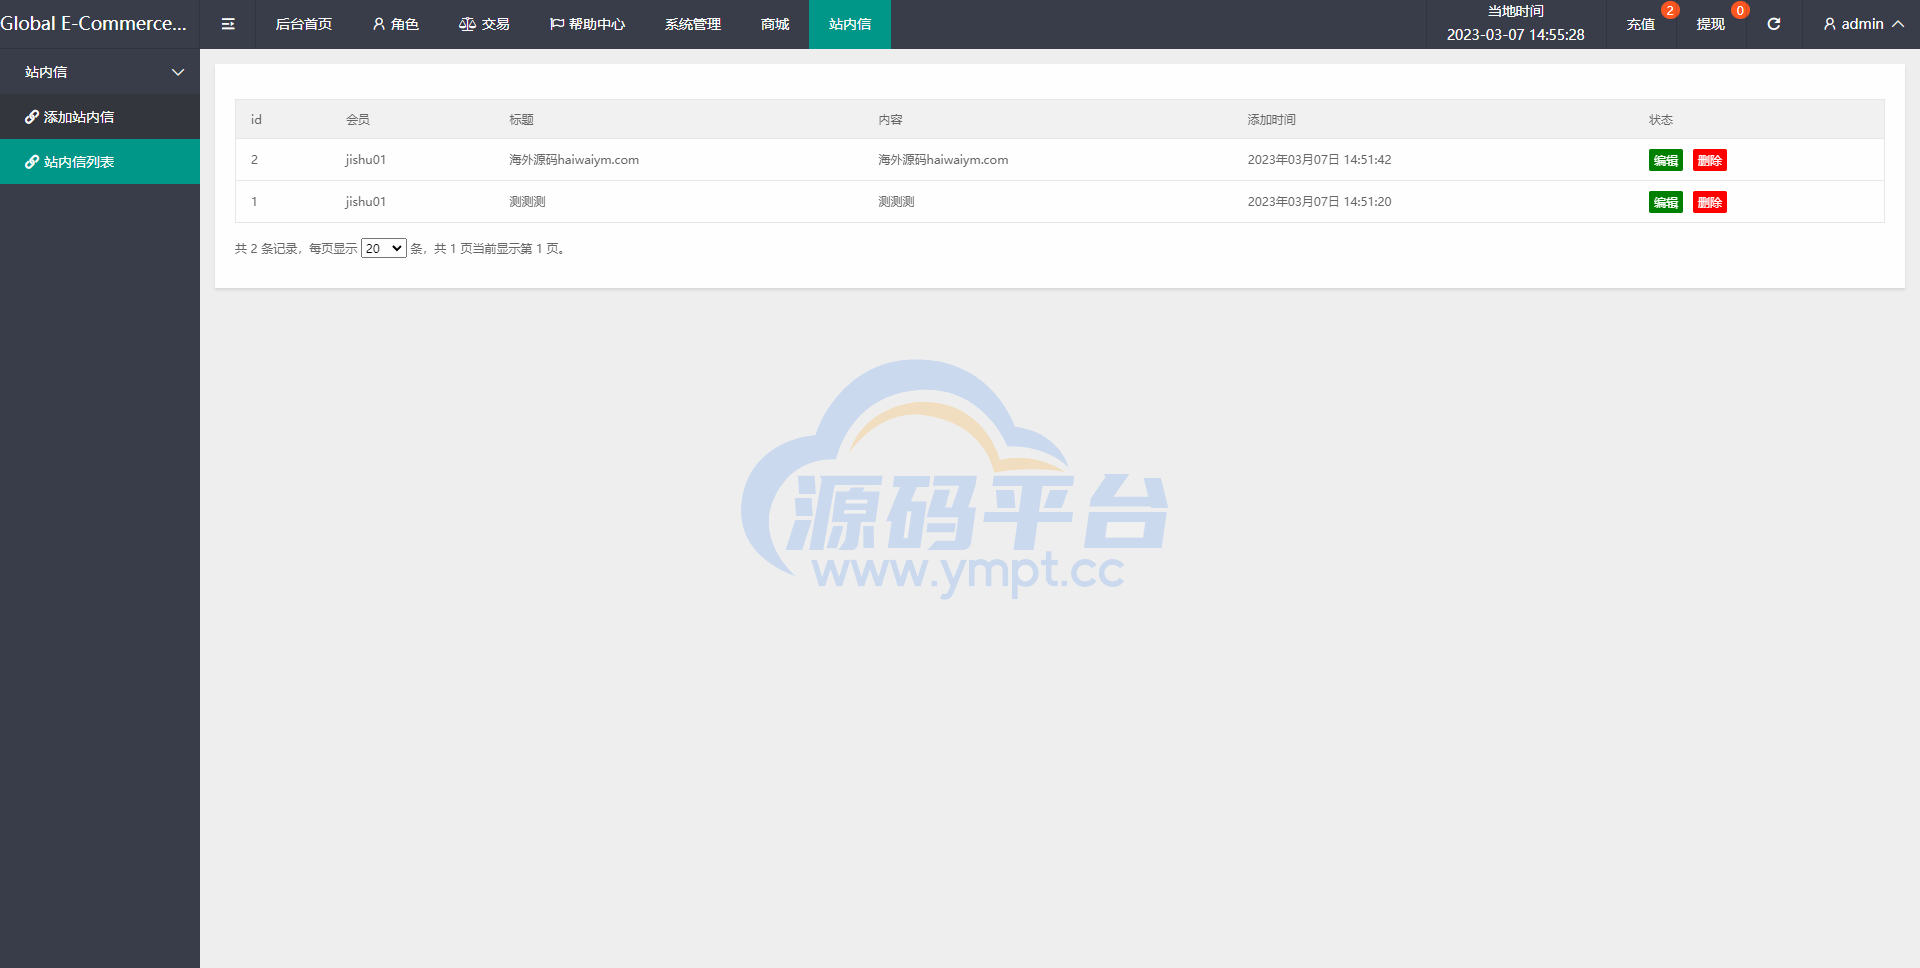Delete the 测测测 message row
The width and height of the screenshot is (1920, 968).
point(1710,202)
